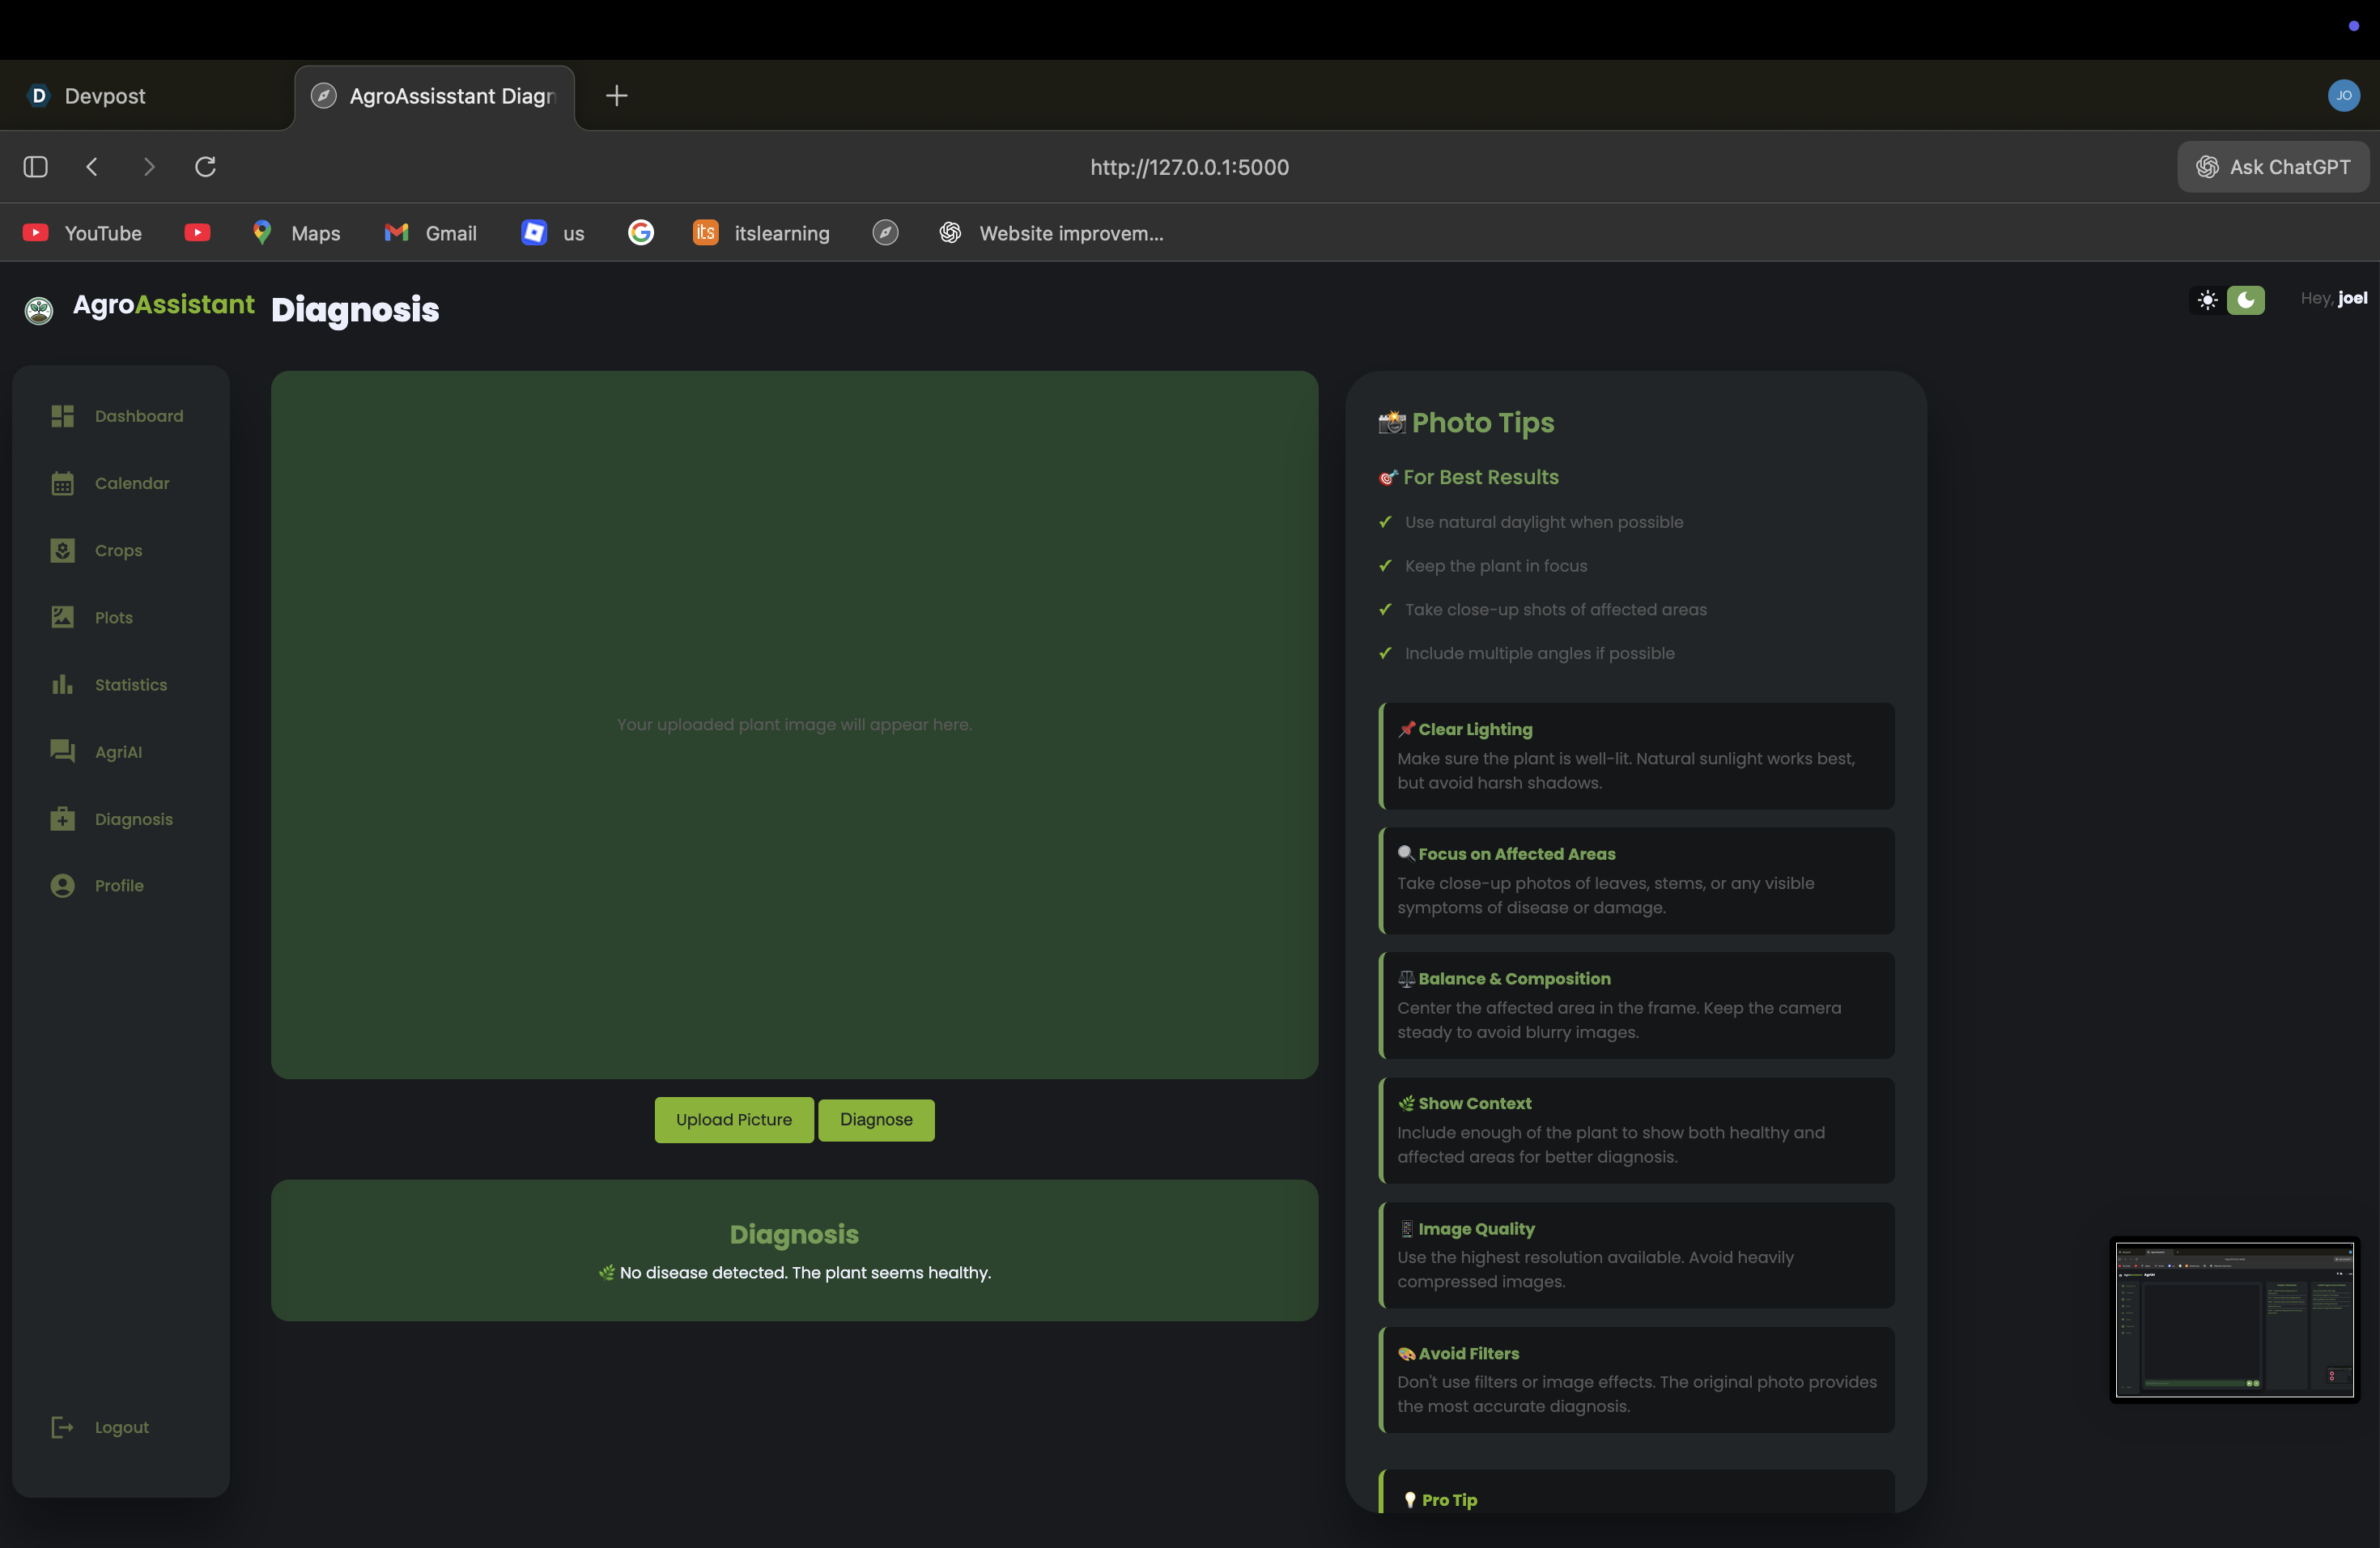Open the Statistics bar chart icon

coord(62,684)
